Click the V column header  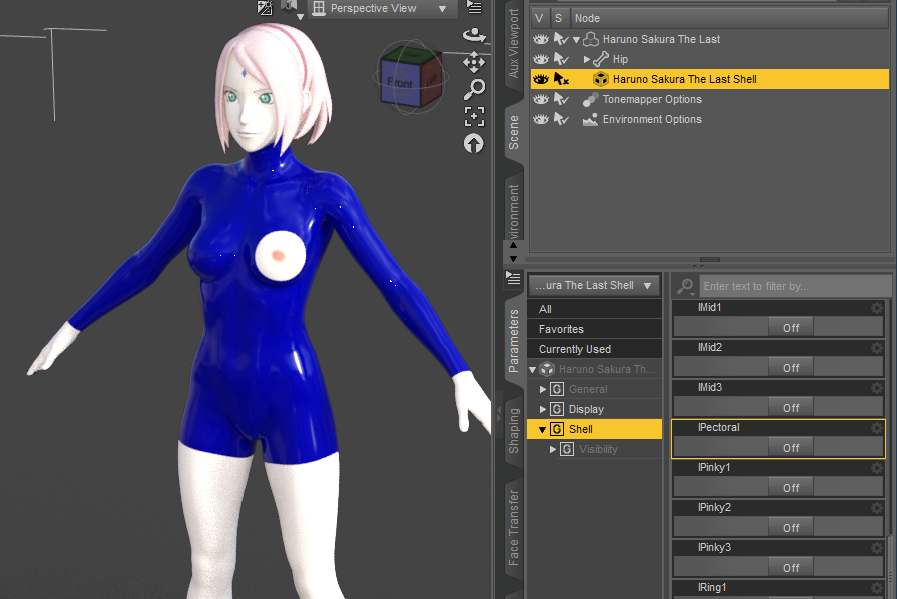pyautogui.click(x=539, y=18)
